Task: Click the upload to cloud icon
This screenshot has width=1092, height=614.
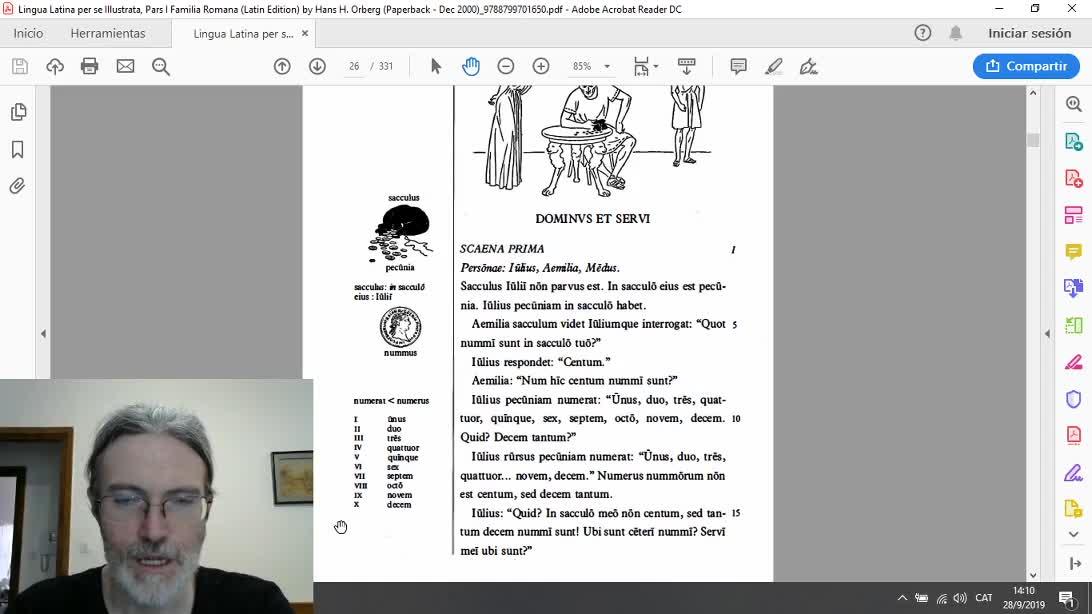Action: click(55, 66)
